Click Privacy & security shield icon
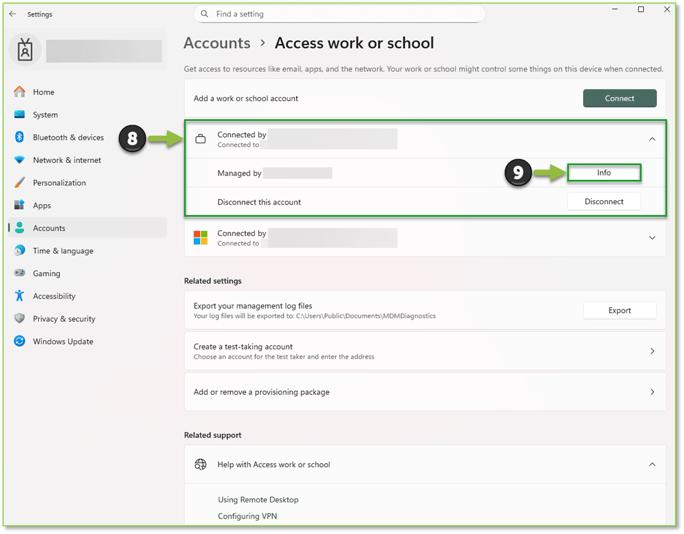 click(19, 319)
